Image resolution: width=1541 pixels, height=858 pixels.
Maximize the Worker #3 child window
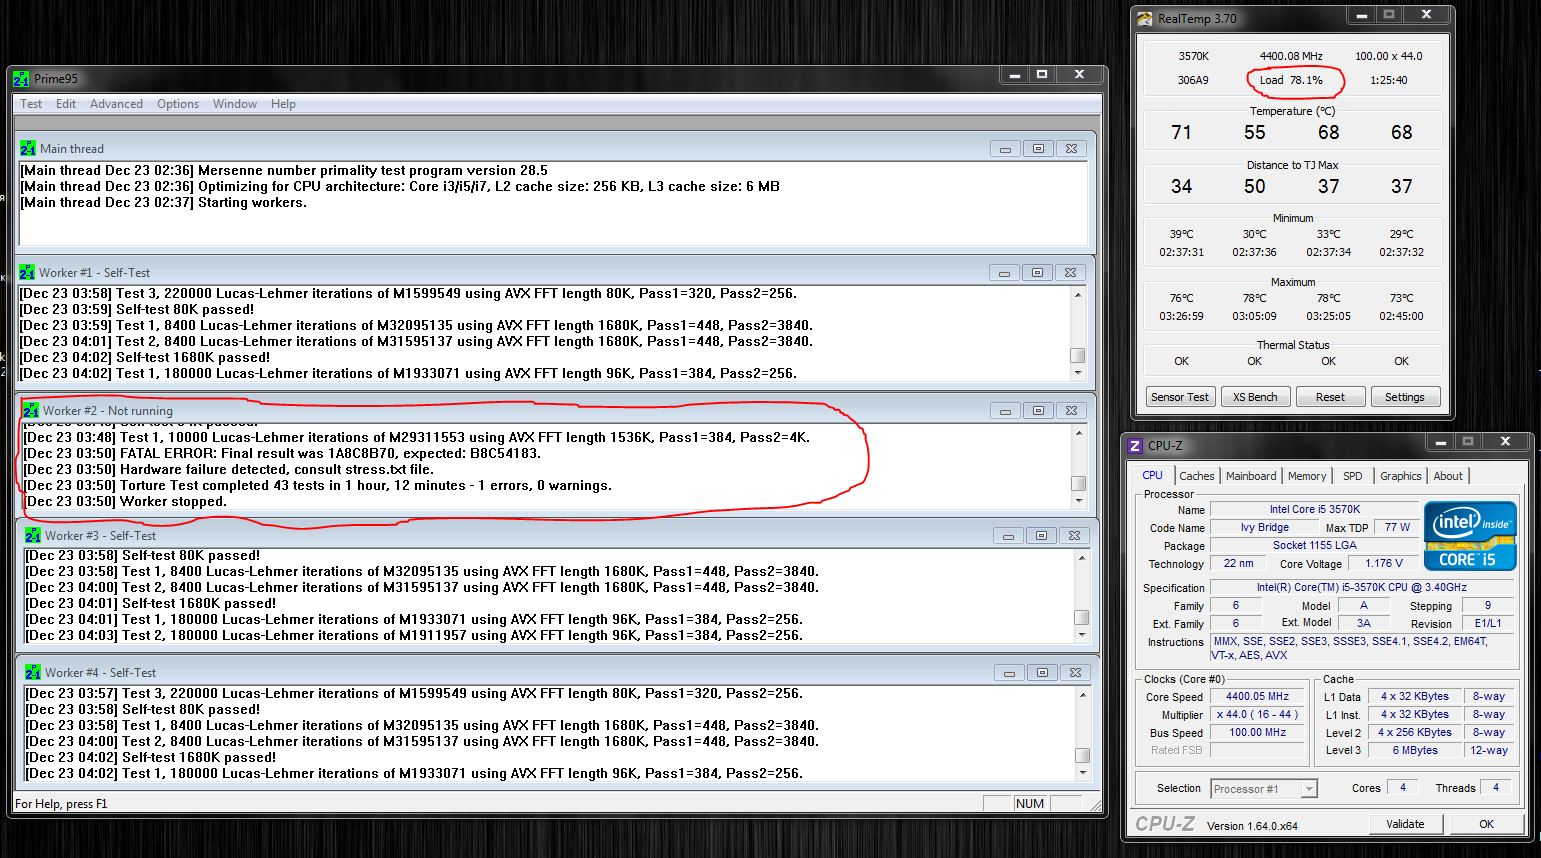point(1041,535)
